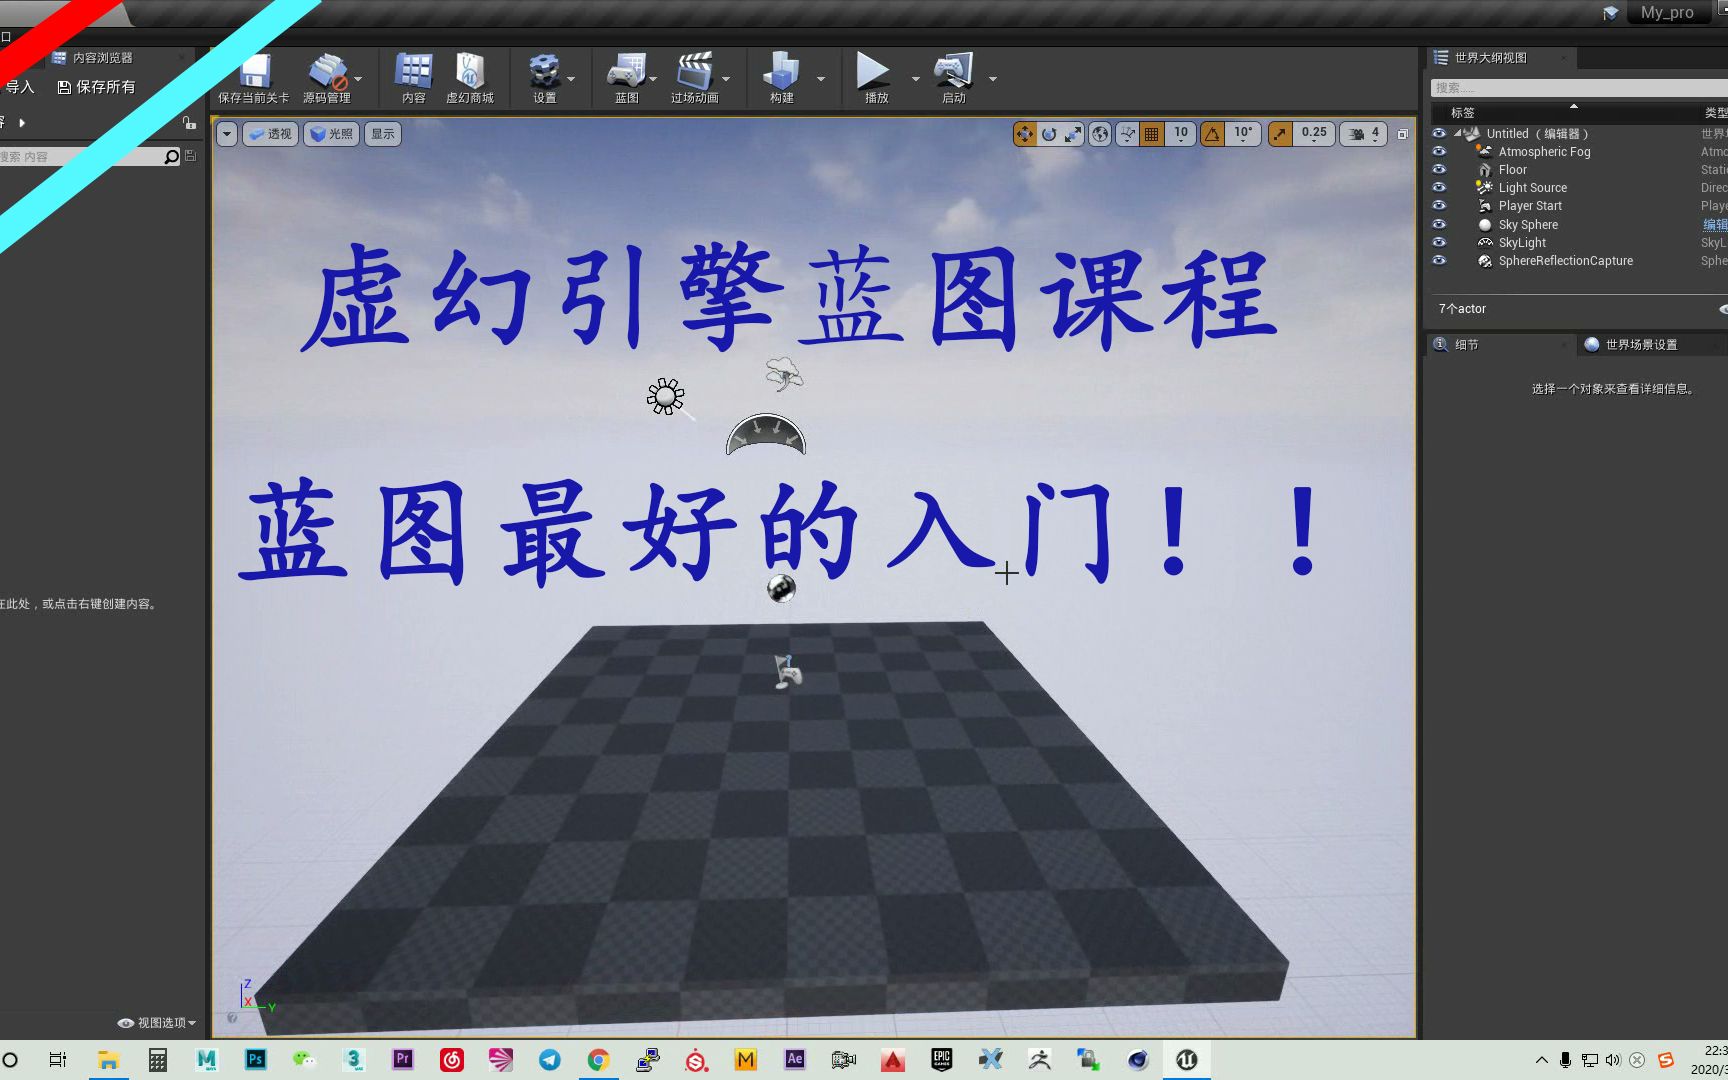Click Save Current Level toolbar icon

click(x=254, y=78)
